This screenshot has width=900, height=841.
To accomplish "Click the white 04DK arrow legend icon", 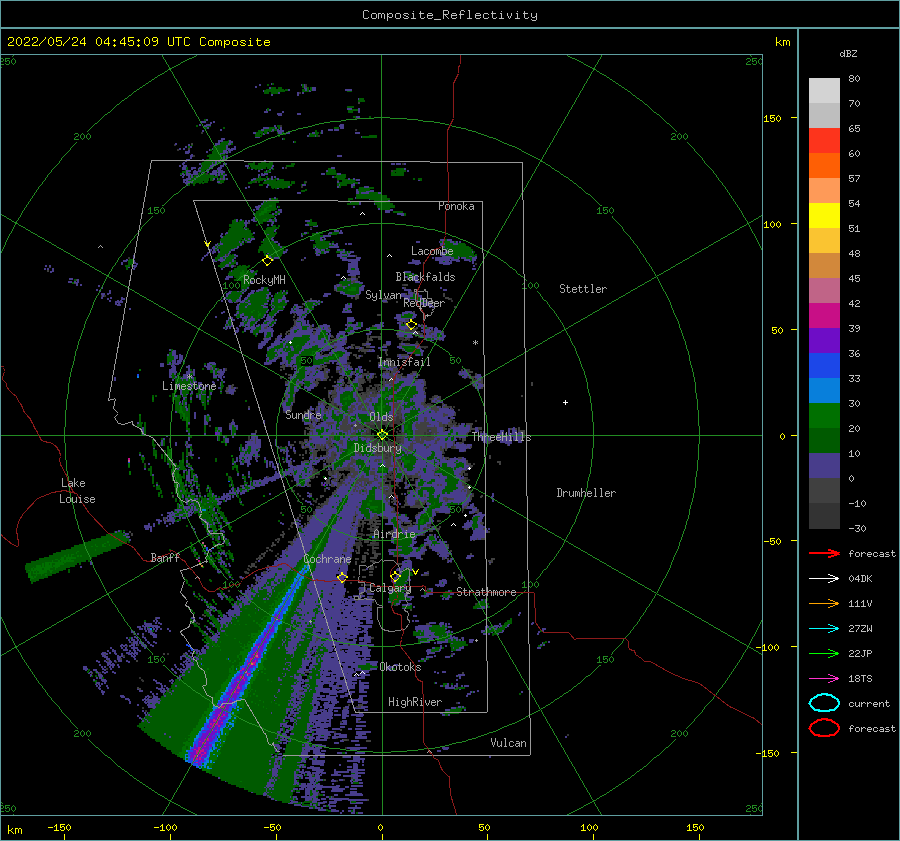I will click(x=824, y=578).
